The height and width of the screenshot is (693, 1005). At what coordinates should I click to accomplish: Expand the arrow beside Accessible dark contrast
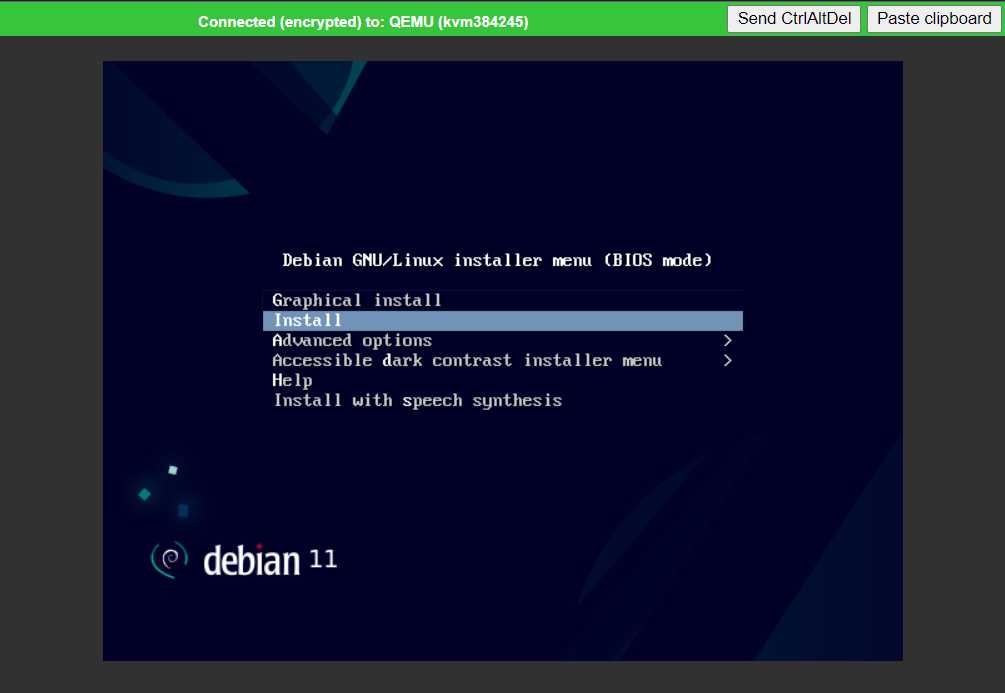727,360
